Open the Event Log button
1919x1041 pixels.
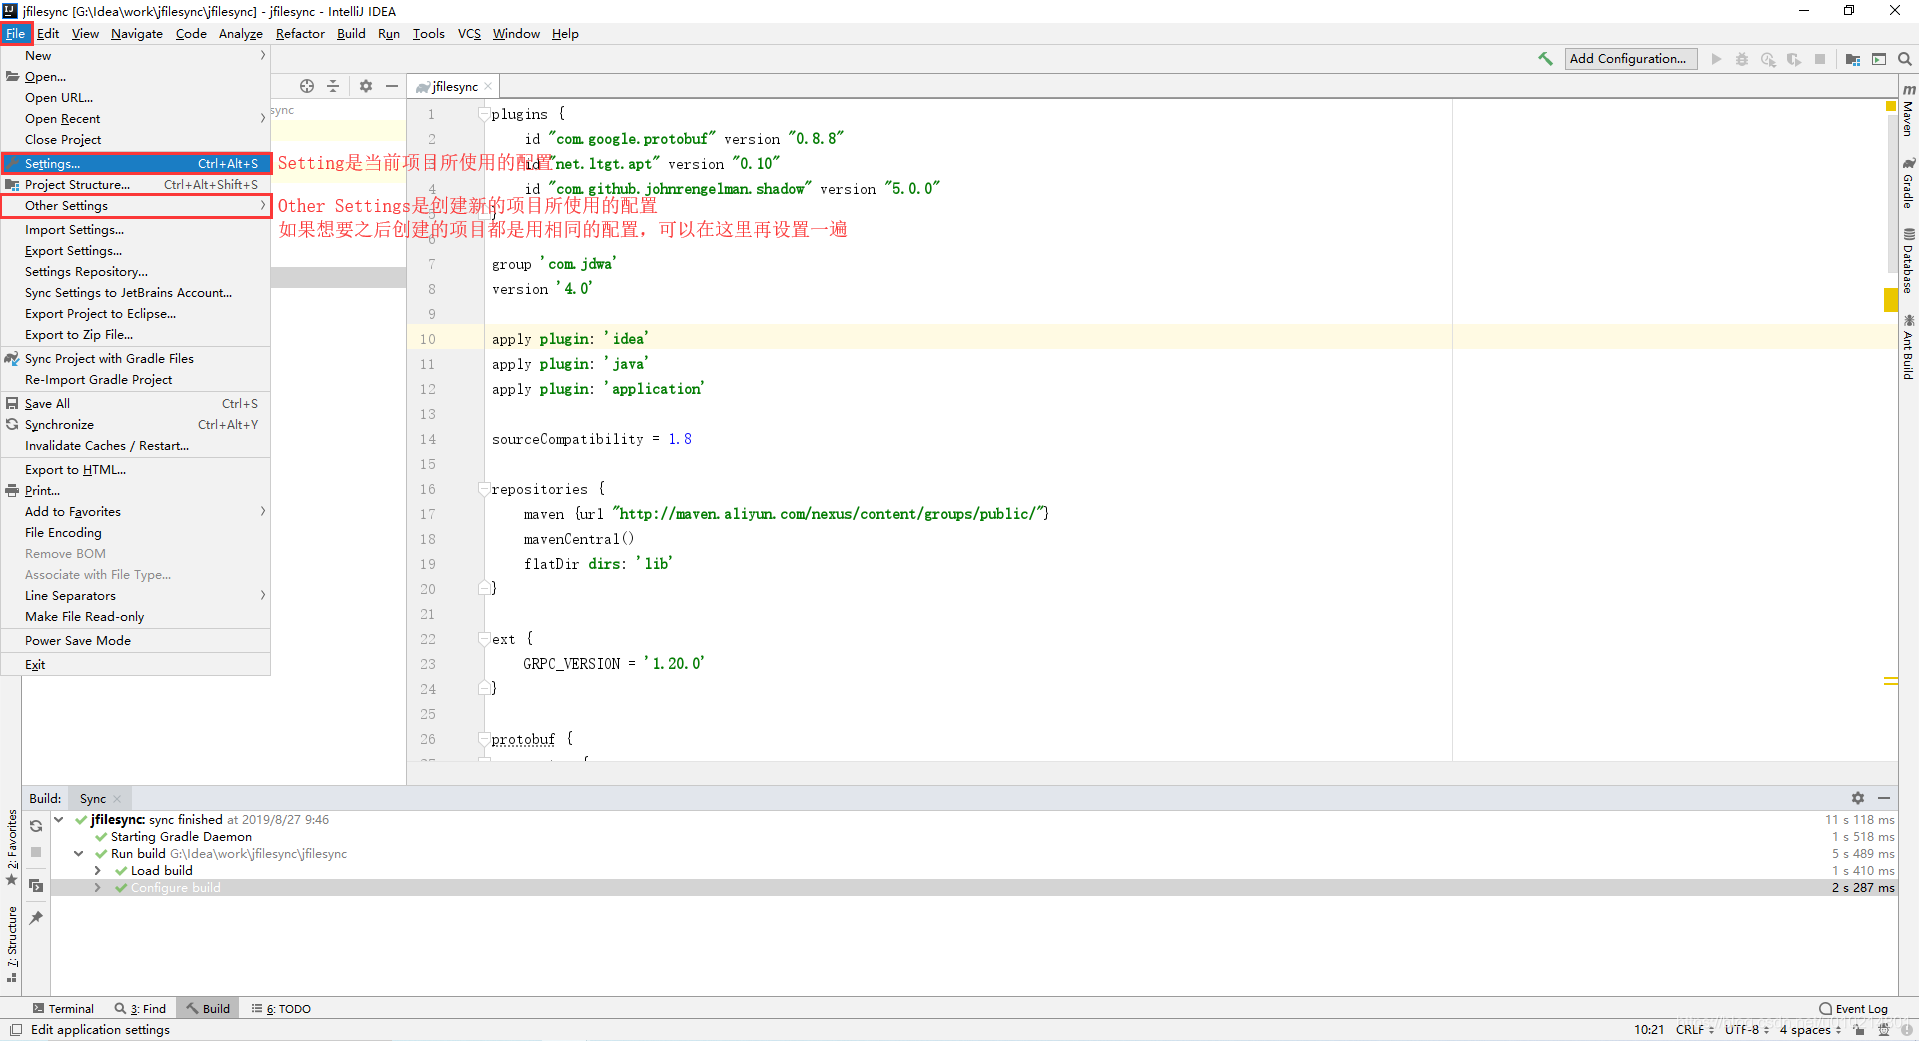[x=1854, y=1009]
